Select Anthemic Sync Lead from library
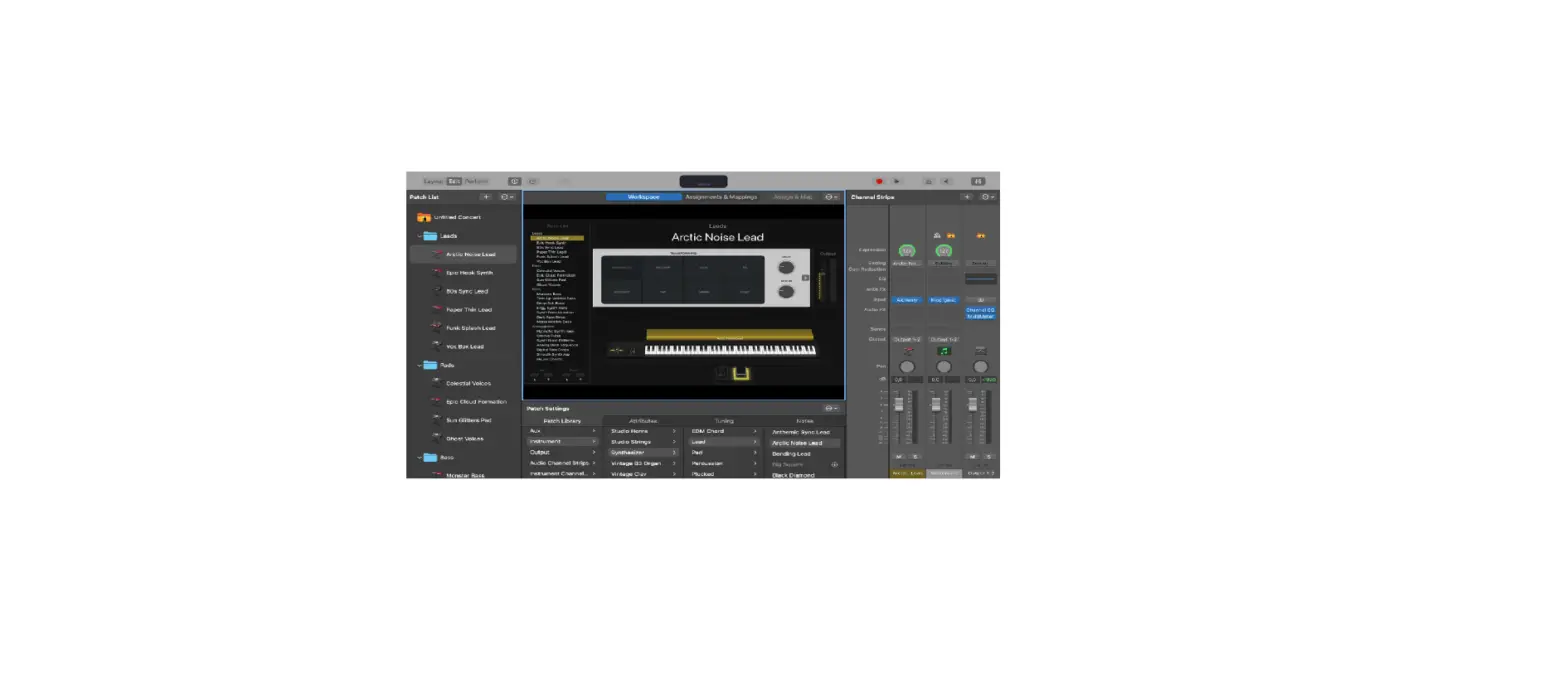Viewport: 1568px width, 674px height. [801, 432]
